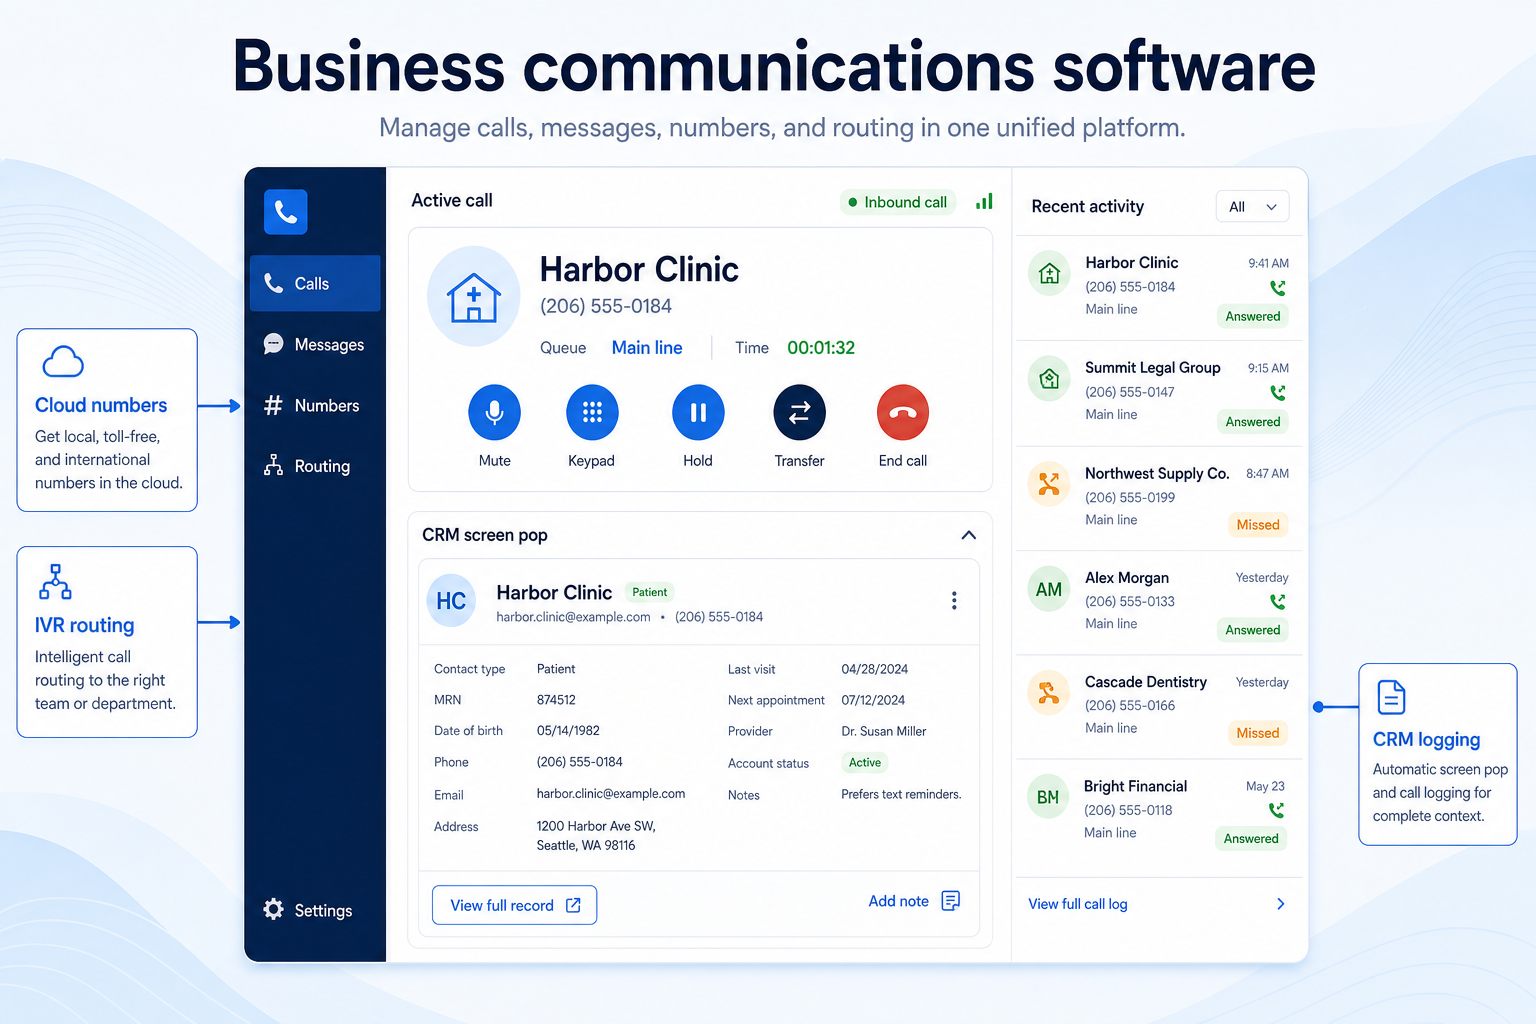Click the Missed badge for Northwest Supply Co.
The height and width of the screenshot is (1024, 1536).
[1258, 525]
